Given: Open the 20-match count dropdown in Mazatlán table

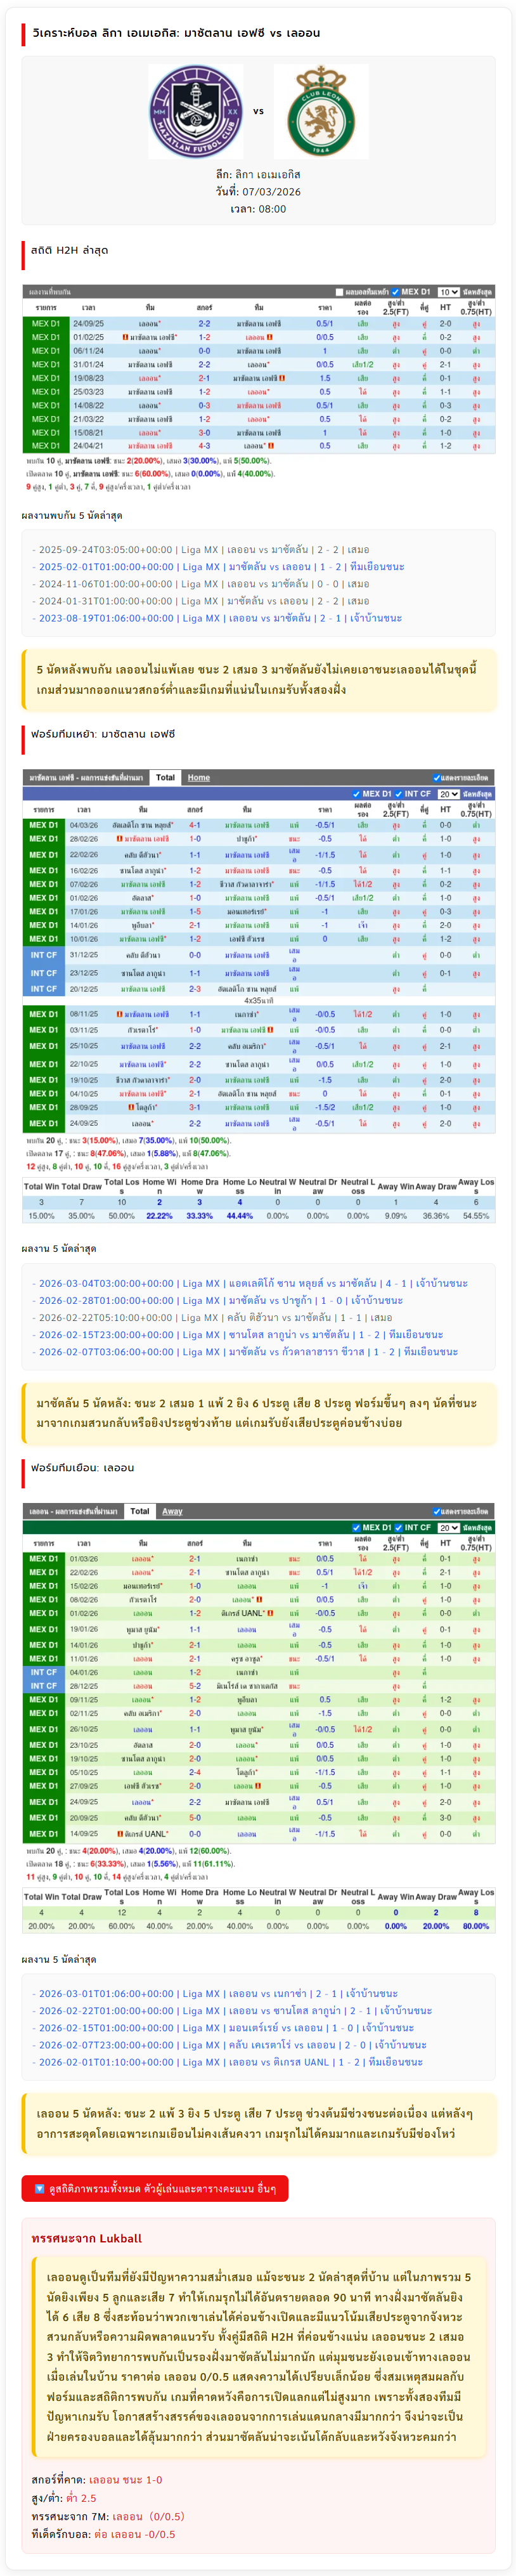Looking at the screenshot, I should [x=449, y=794].
